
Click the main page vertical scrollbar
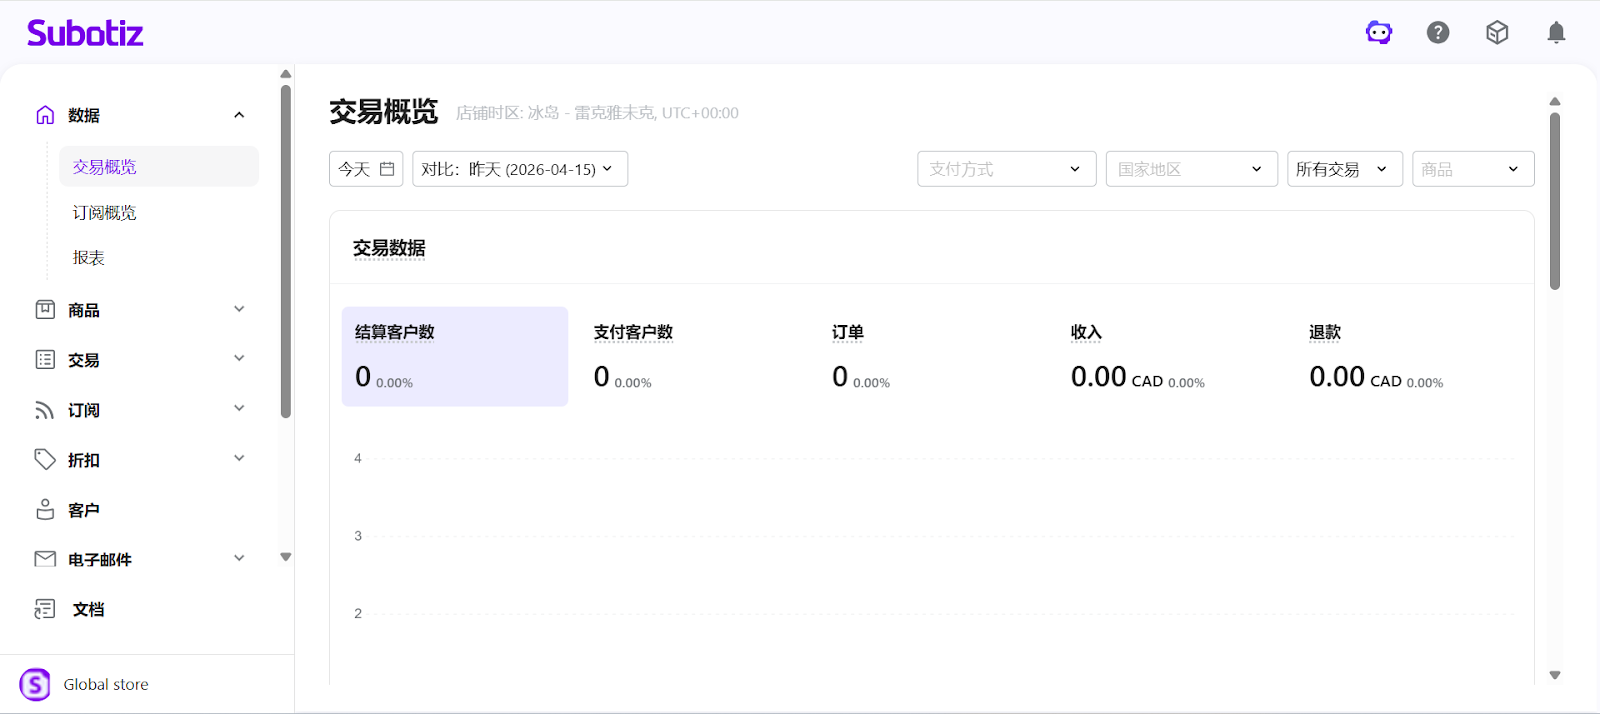pos(1555,200)
